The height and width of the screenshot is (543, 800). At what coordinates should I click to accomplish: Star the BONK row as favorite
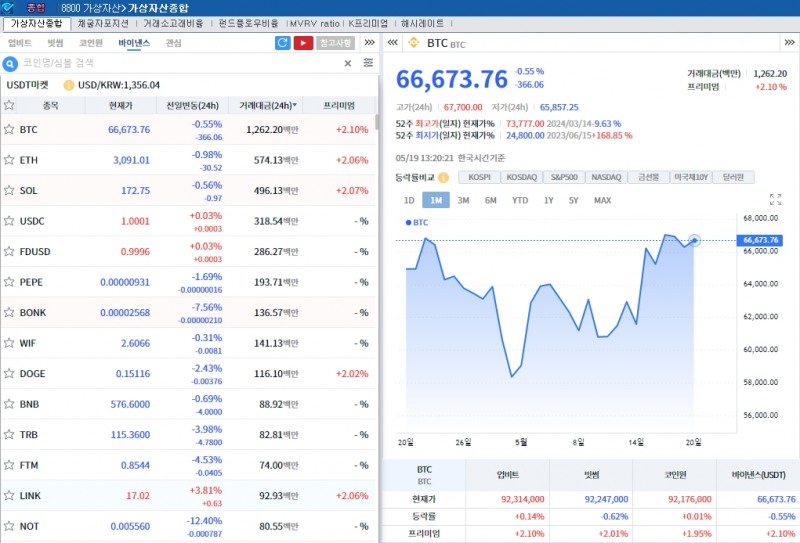coord(9,312)
